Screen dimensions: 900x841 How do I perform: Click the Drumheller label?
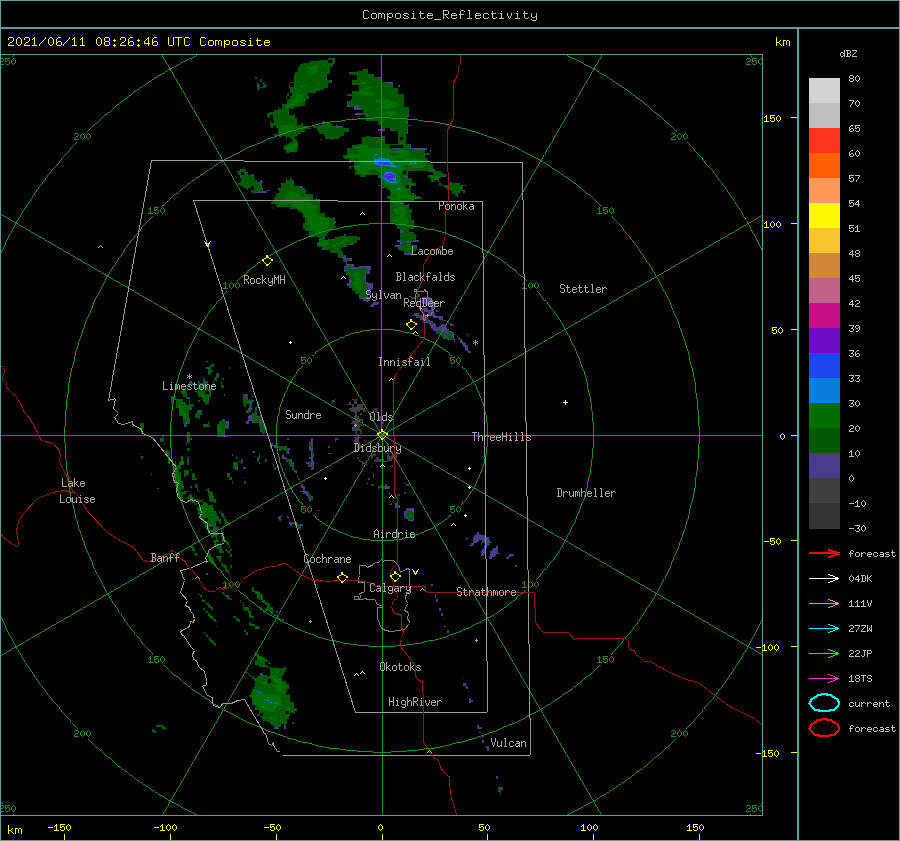(x=586, y=493)
